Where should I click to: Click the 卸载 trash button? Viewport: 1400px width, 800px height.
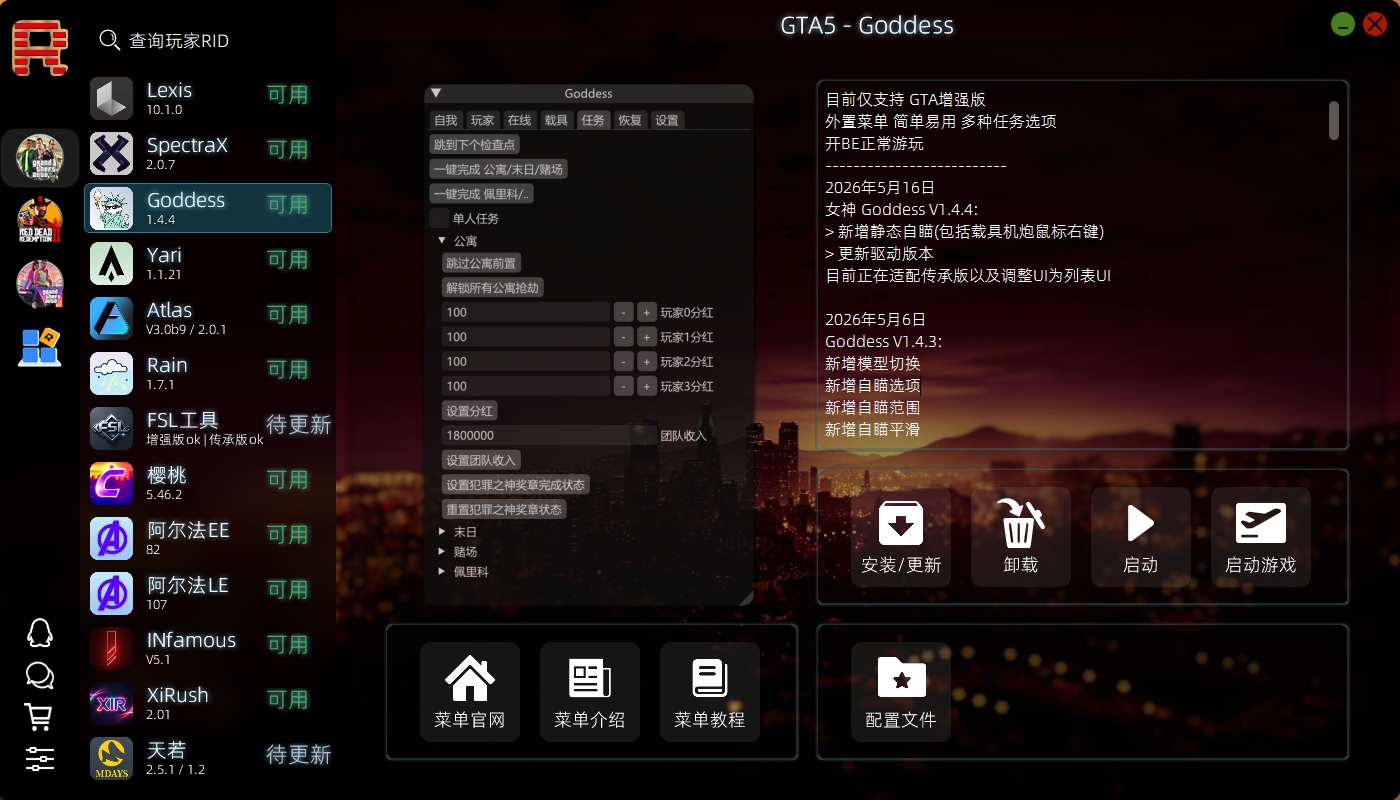pos(1021,537)
